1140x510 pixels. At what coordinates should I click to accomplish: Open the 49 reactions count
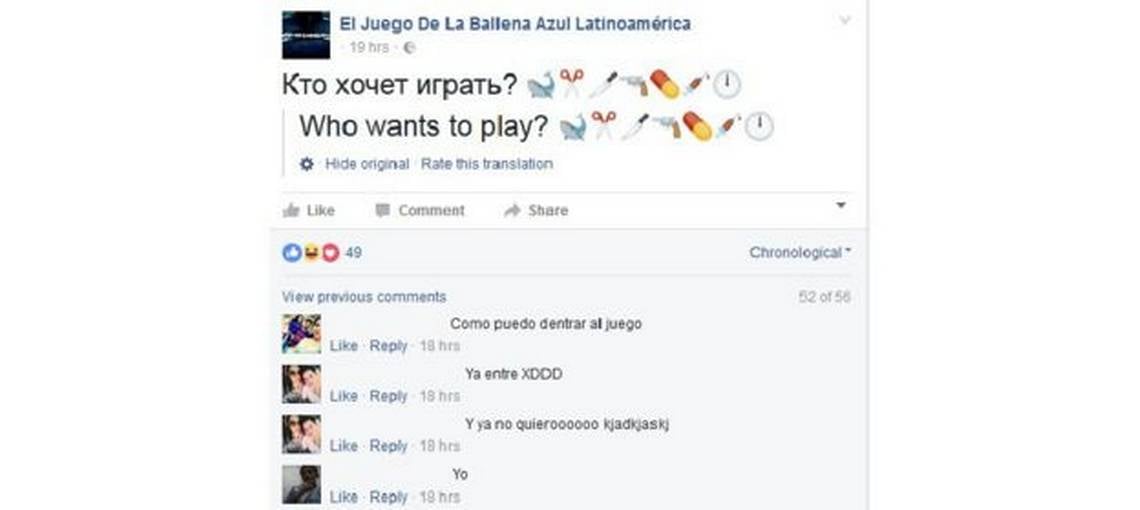(x=353, y=252)
